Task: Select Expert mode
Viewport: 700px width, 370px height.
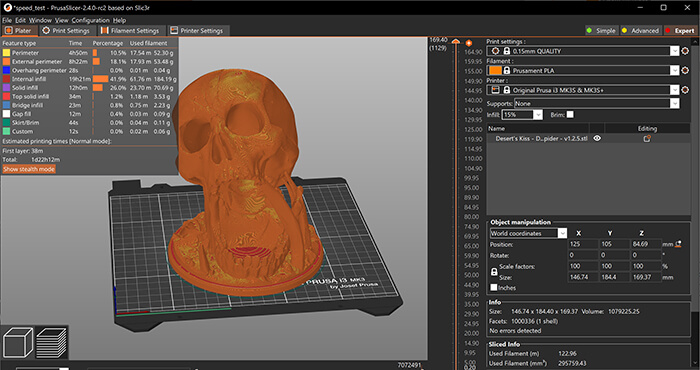Action: pos(681,30)
